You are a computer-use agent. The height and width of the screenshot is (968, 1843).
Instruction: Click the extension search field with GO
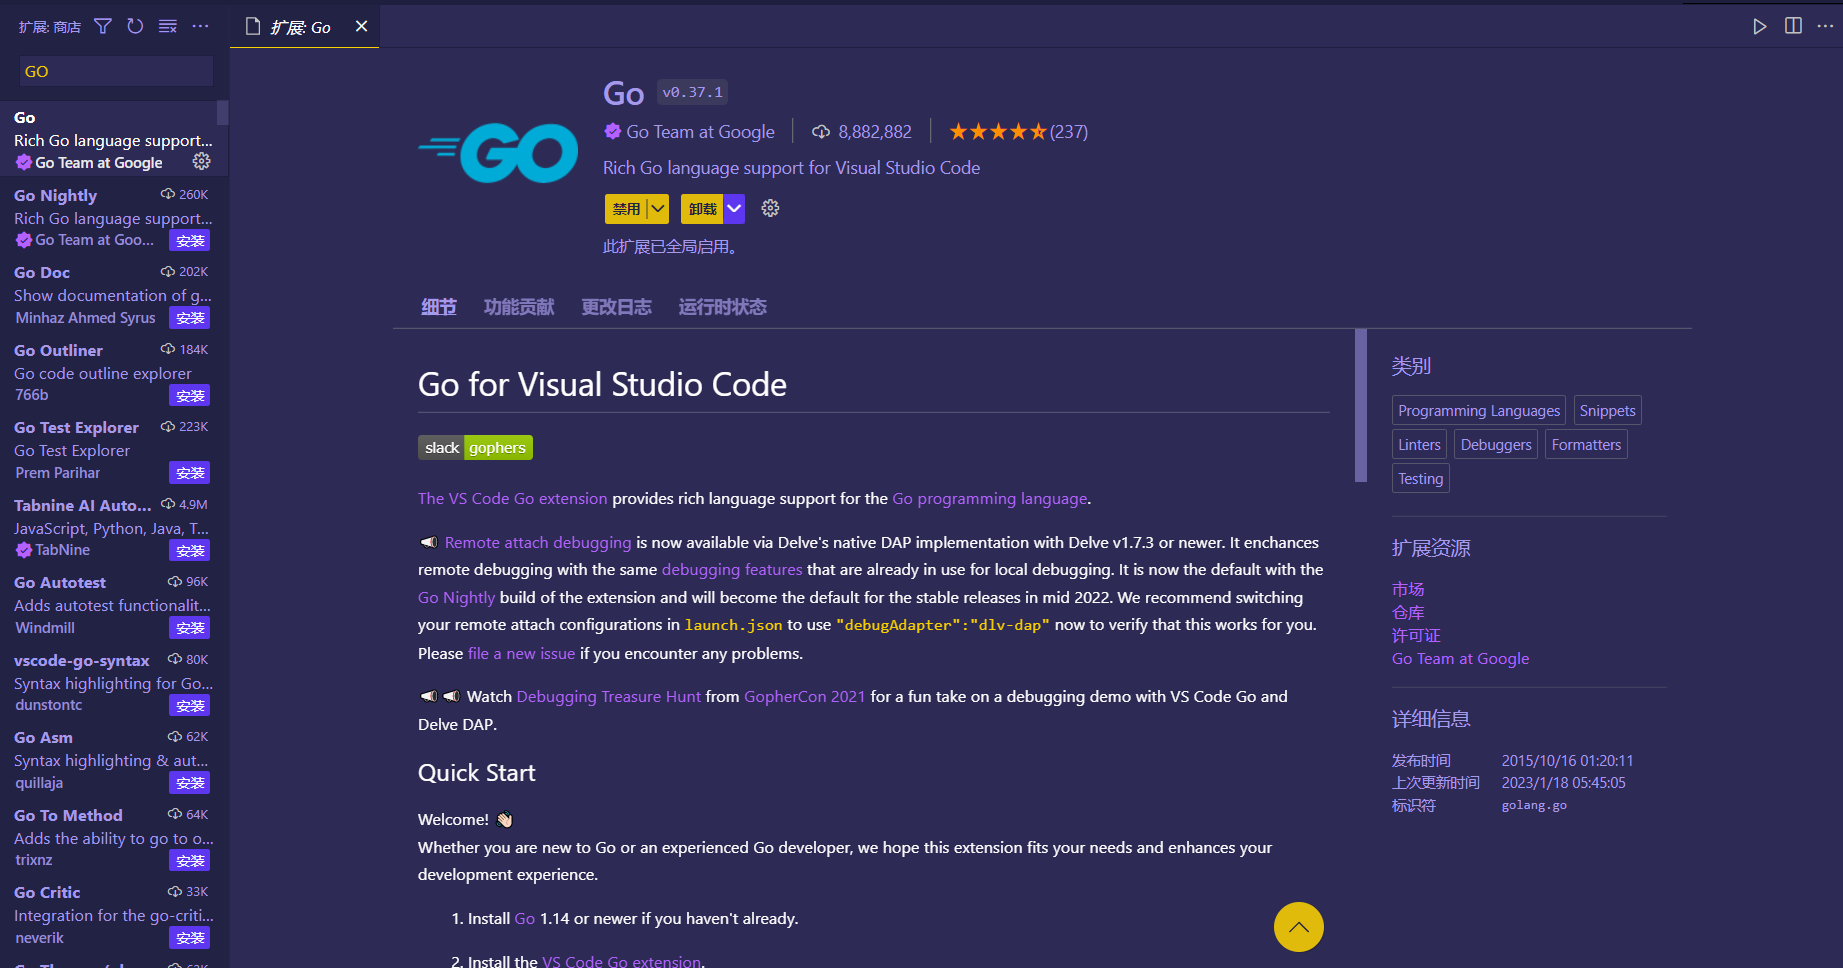pyautogui.click(x=116, y=71)
